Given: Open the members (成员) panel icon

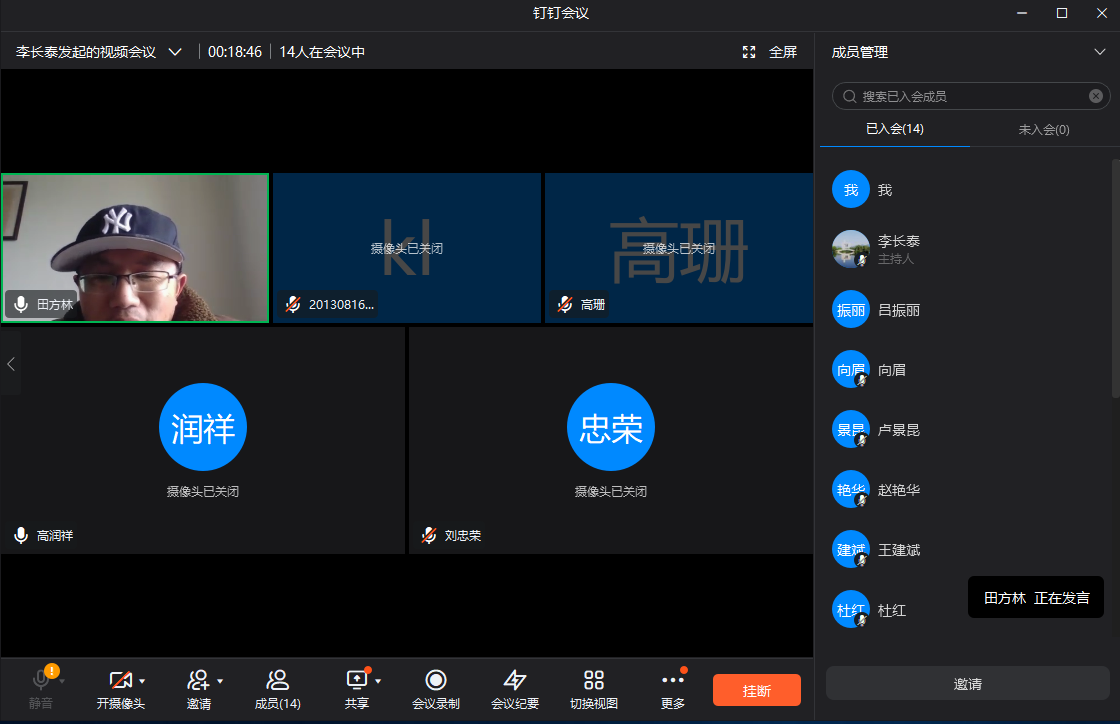Looking at the screenshot, I should click(278, 681).
